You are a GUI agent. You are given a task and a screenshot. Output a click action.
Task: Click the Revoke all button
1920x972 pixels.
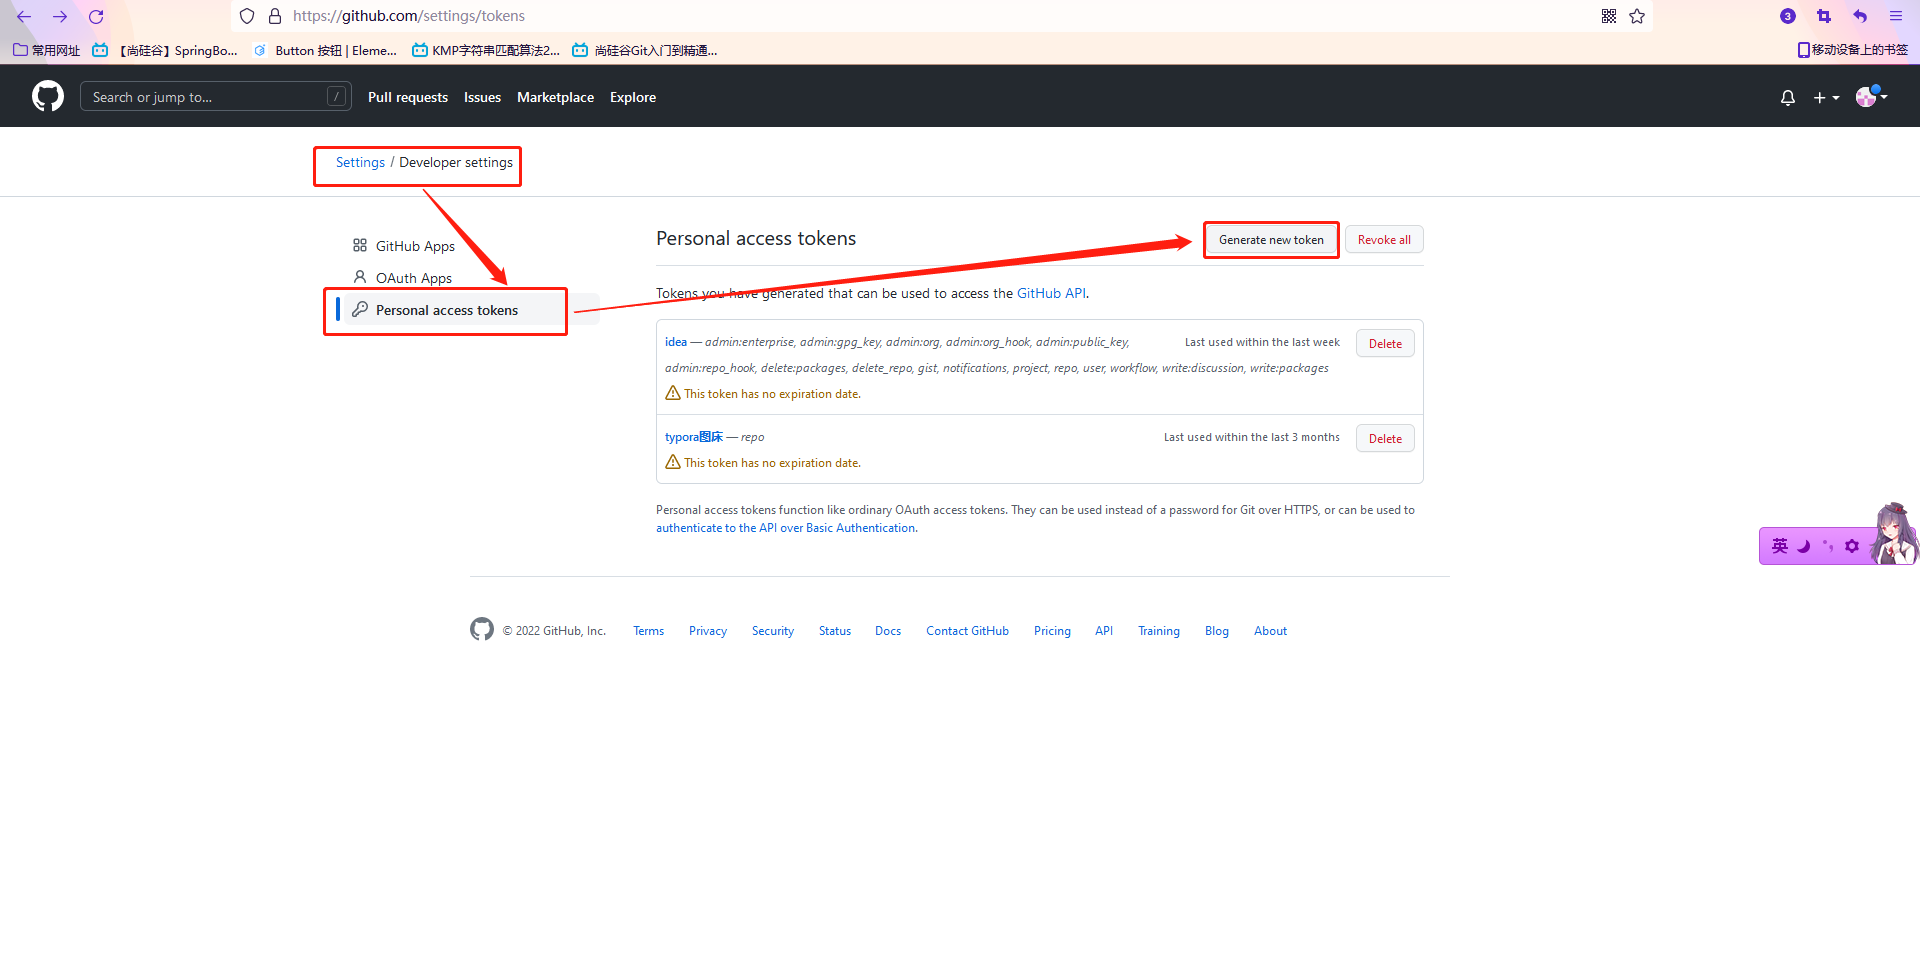[x=1384, y=240]
